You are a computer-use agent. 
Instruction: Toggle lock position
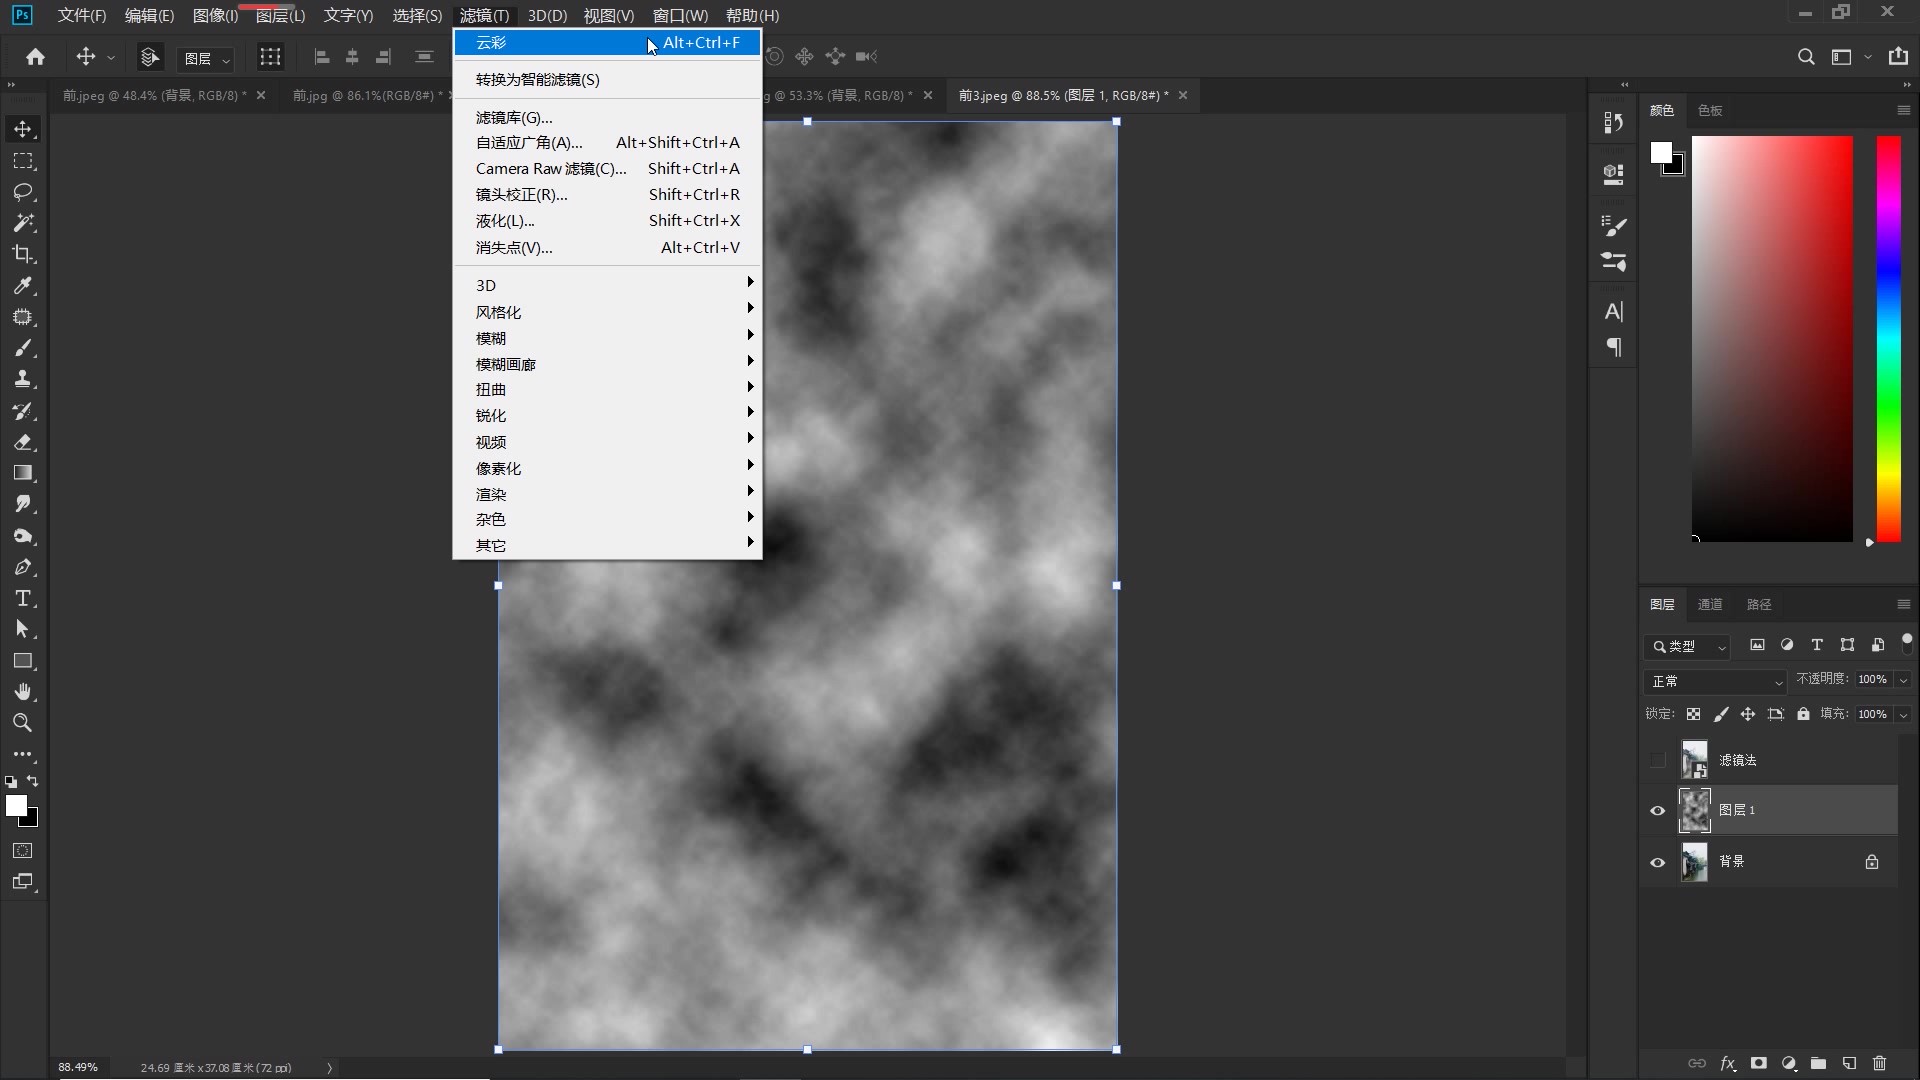[1748, 714]
